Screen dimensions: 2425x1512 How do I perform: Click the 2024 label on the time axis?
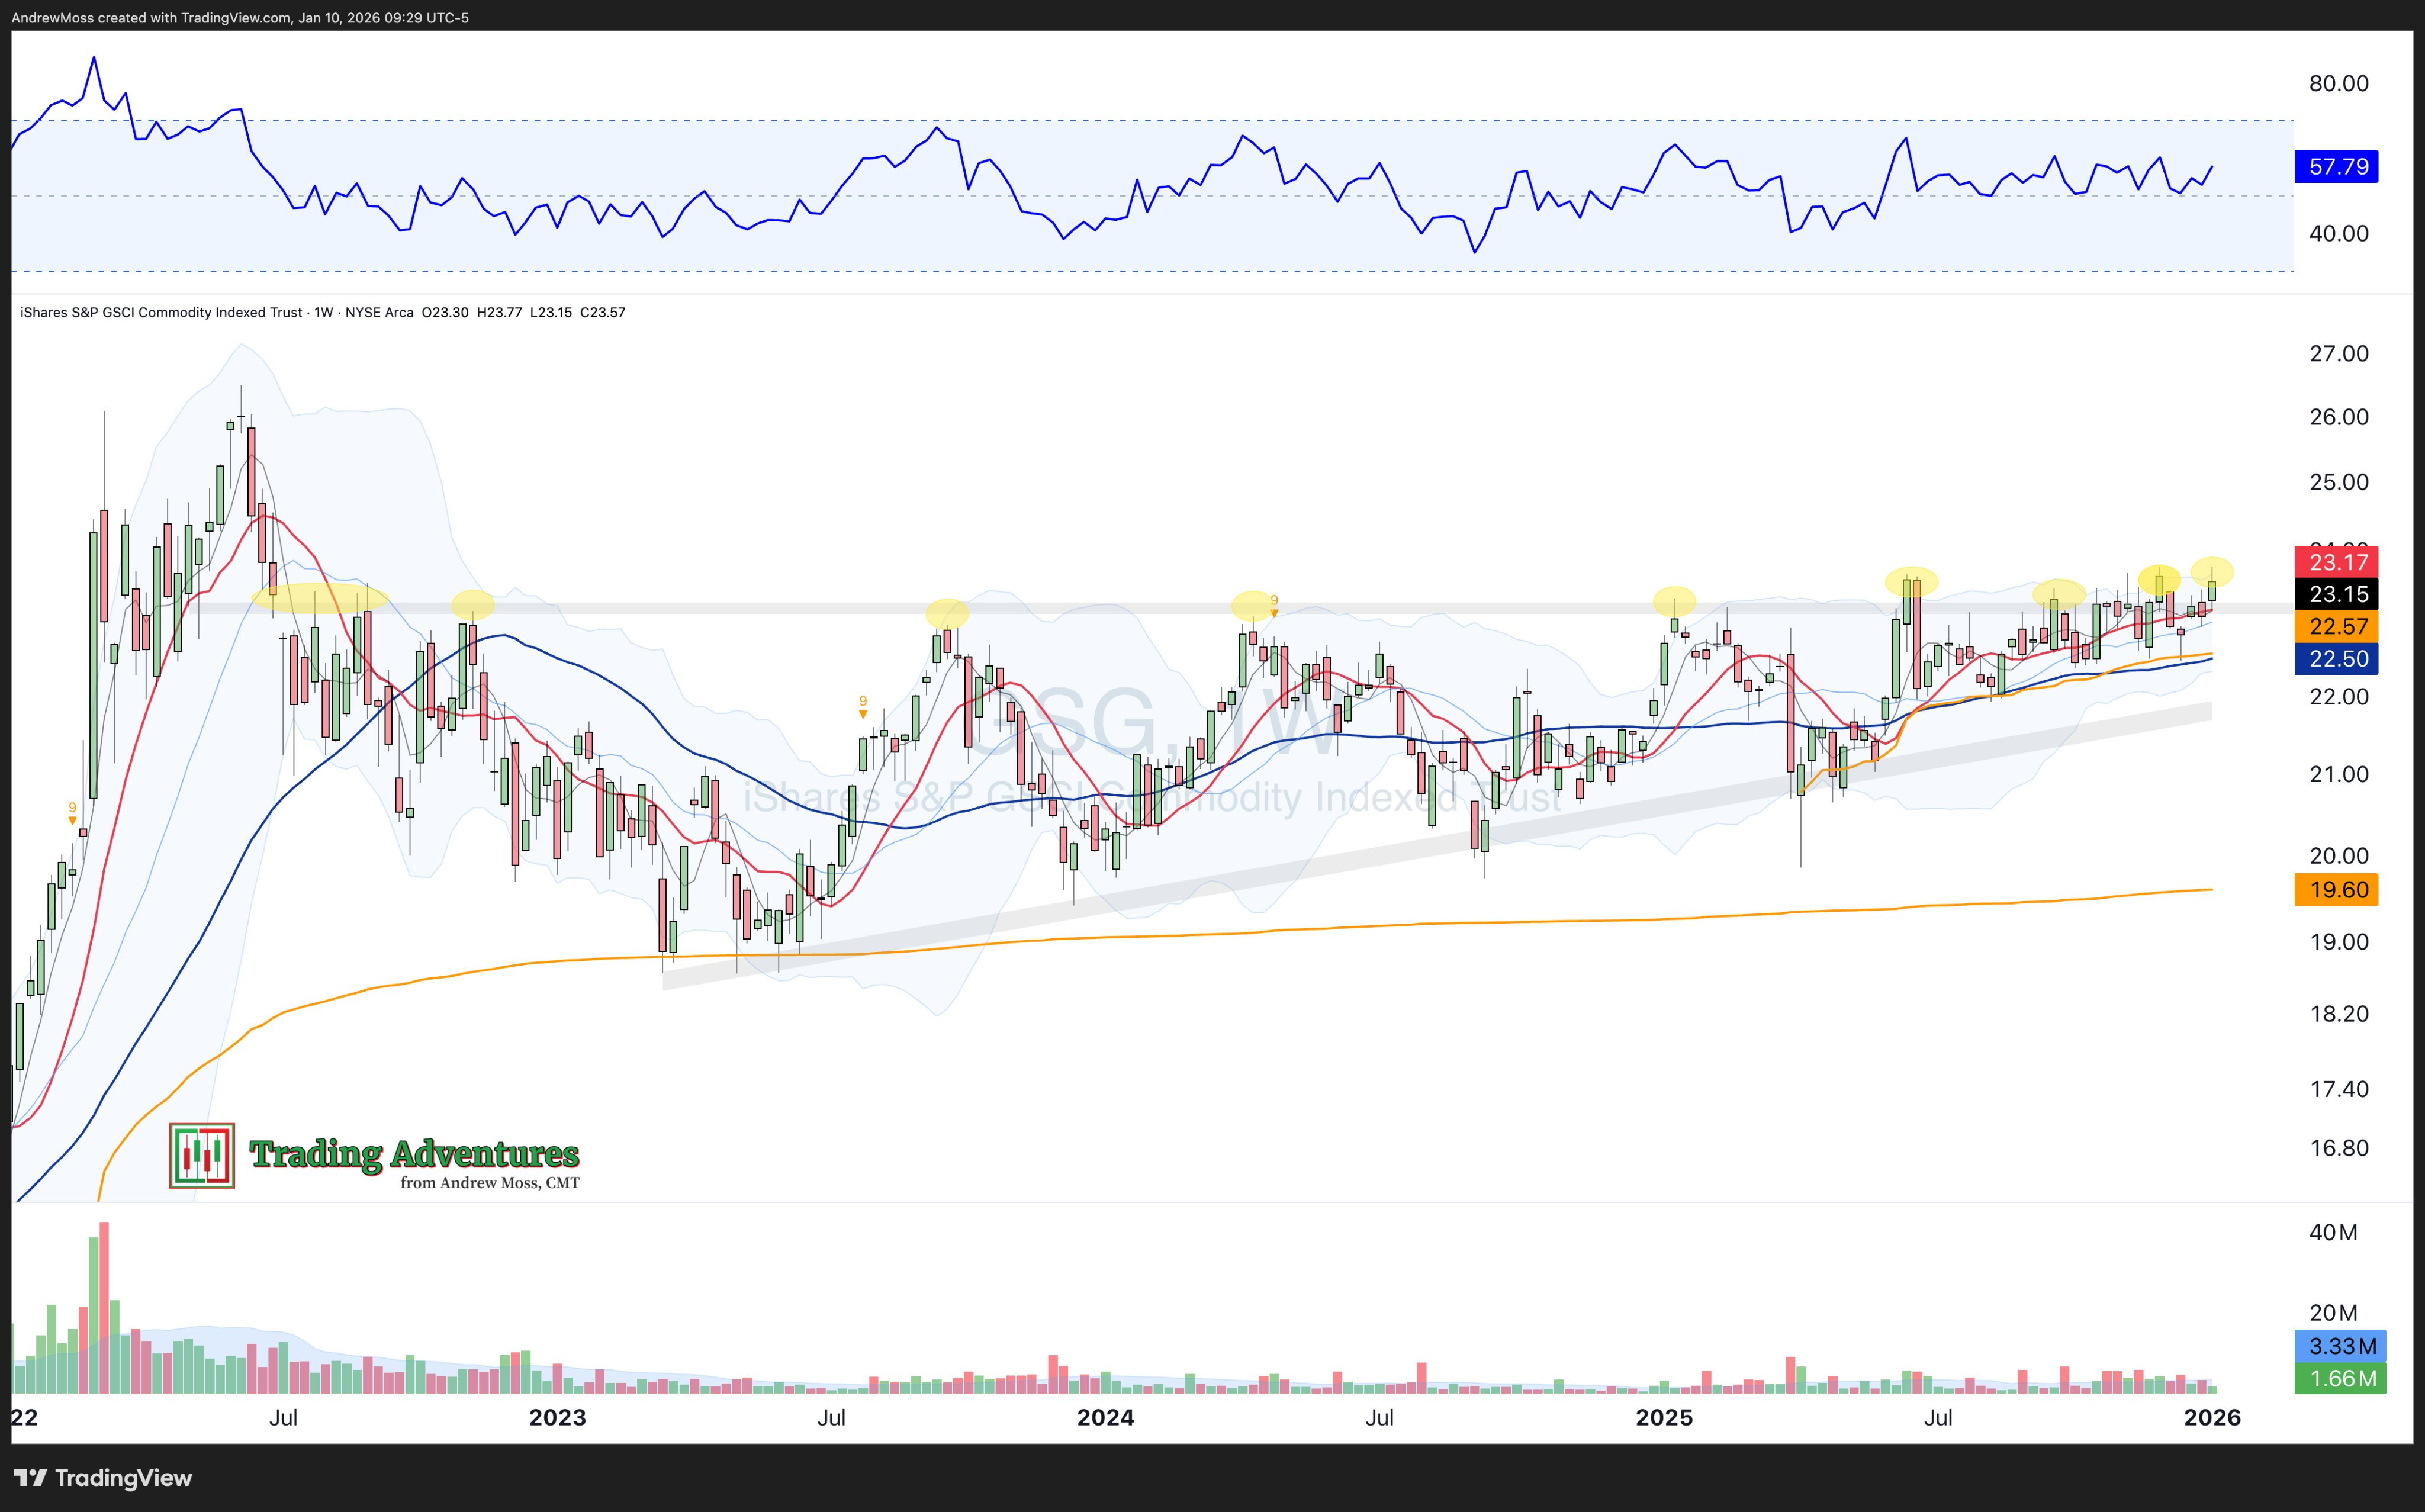1105,1417
